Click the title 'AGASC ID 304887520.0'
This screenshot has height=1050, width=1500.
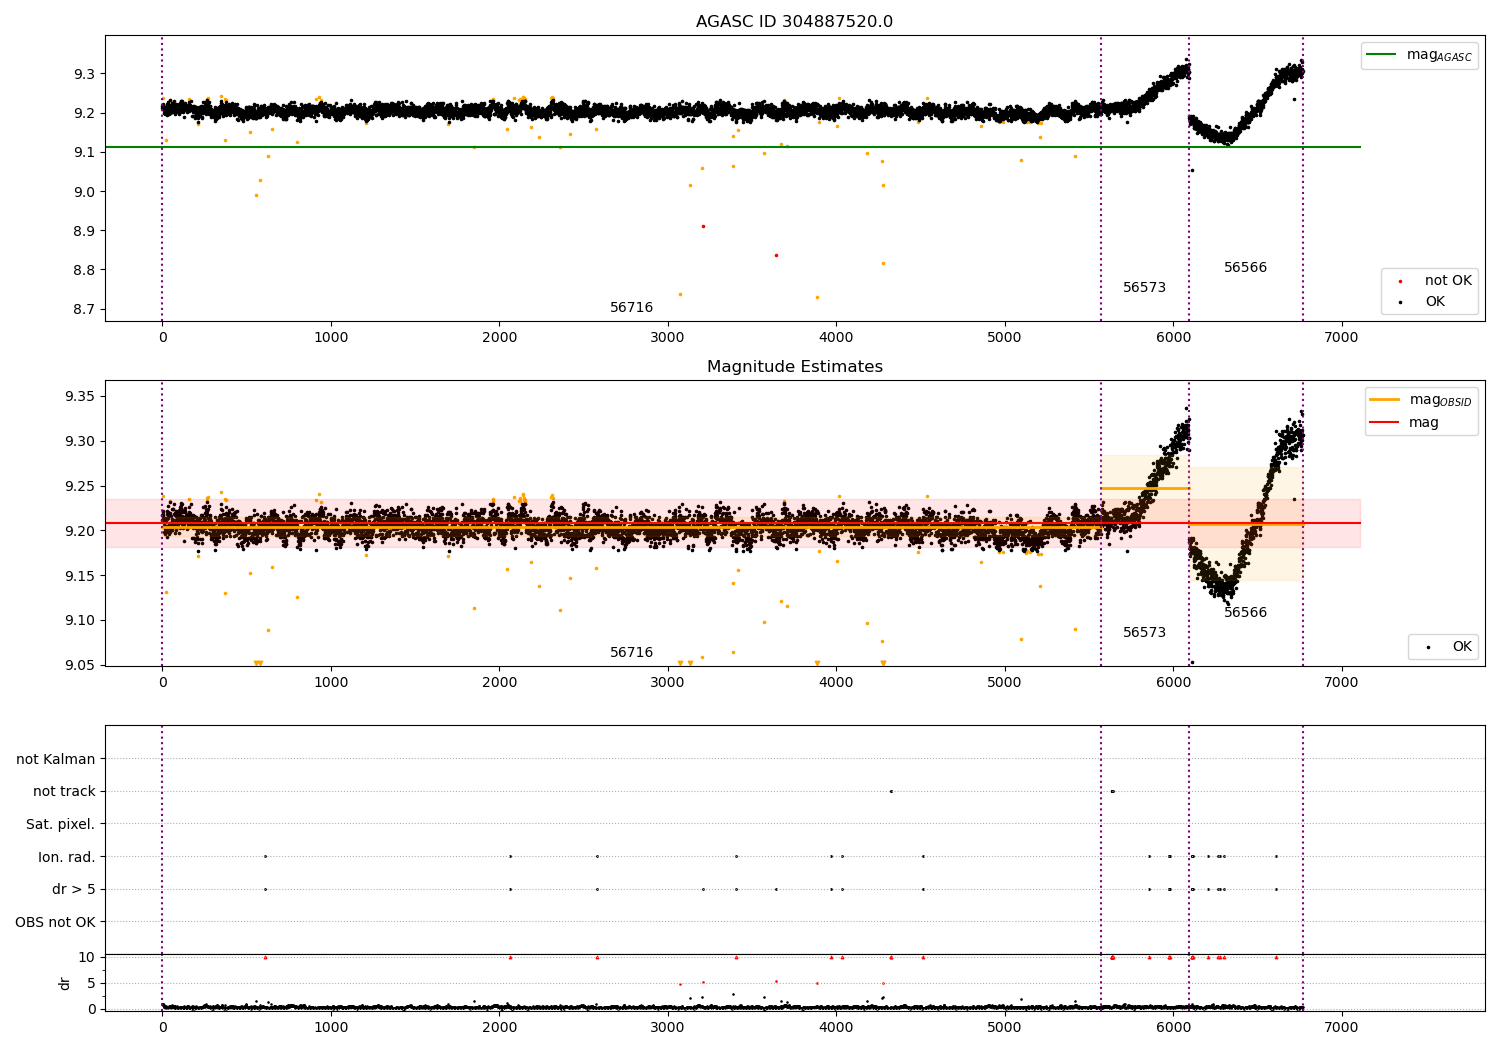794,22
